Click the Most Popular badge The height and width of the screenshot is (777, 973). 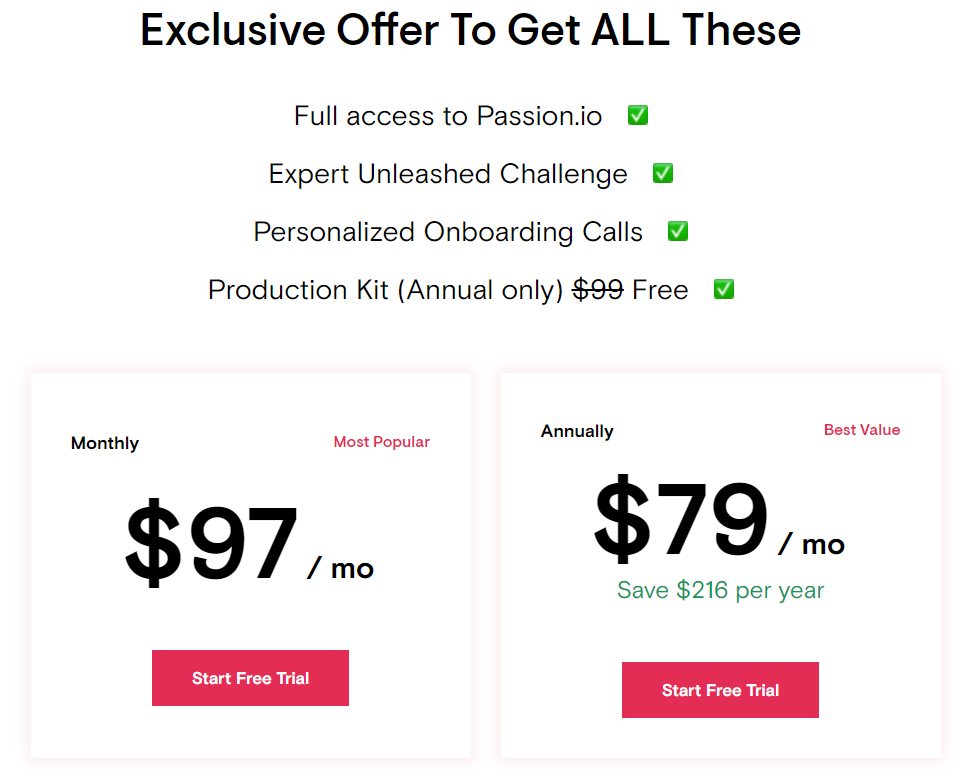382,442
